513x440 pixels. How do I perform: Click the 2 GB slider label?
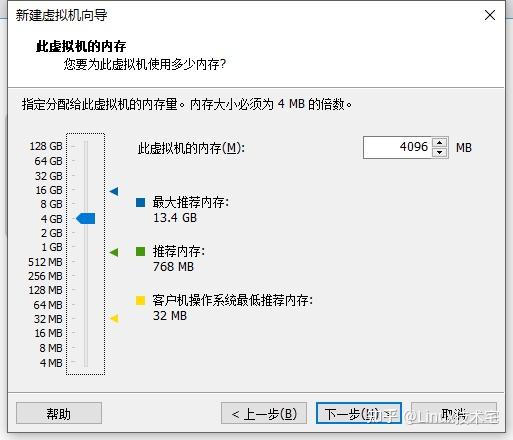[x=52, y=233]
